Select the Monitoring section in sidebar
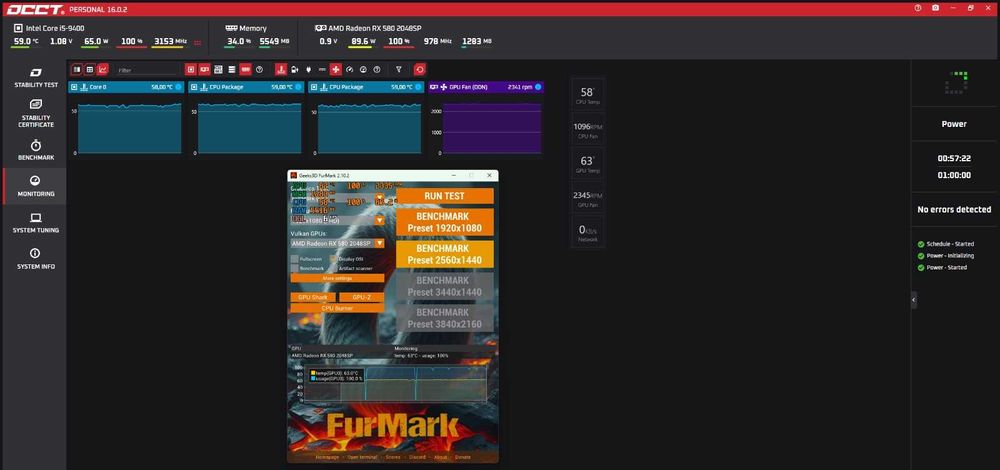This screenshot has height=470, width=1000. coord(36,186)
